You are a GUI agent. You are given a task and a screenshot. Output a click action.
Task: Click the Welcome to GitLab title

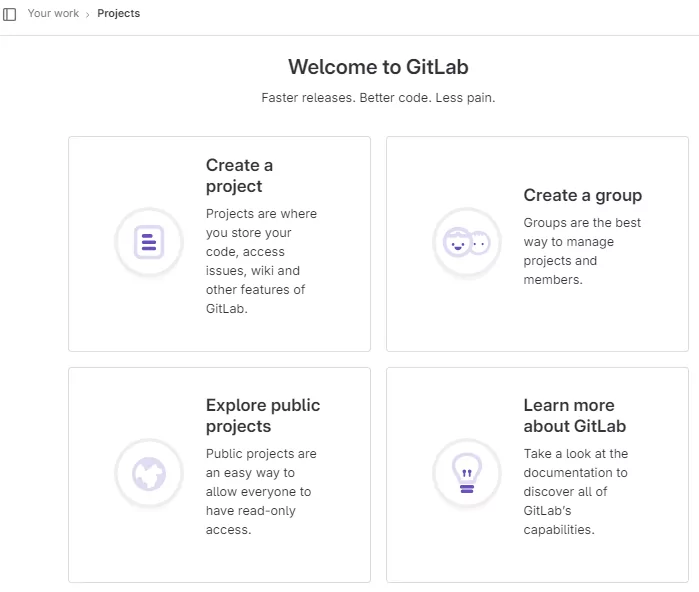pos(378,67)
